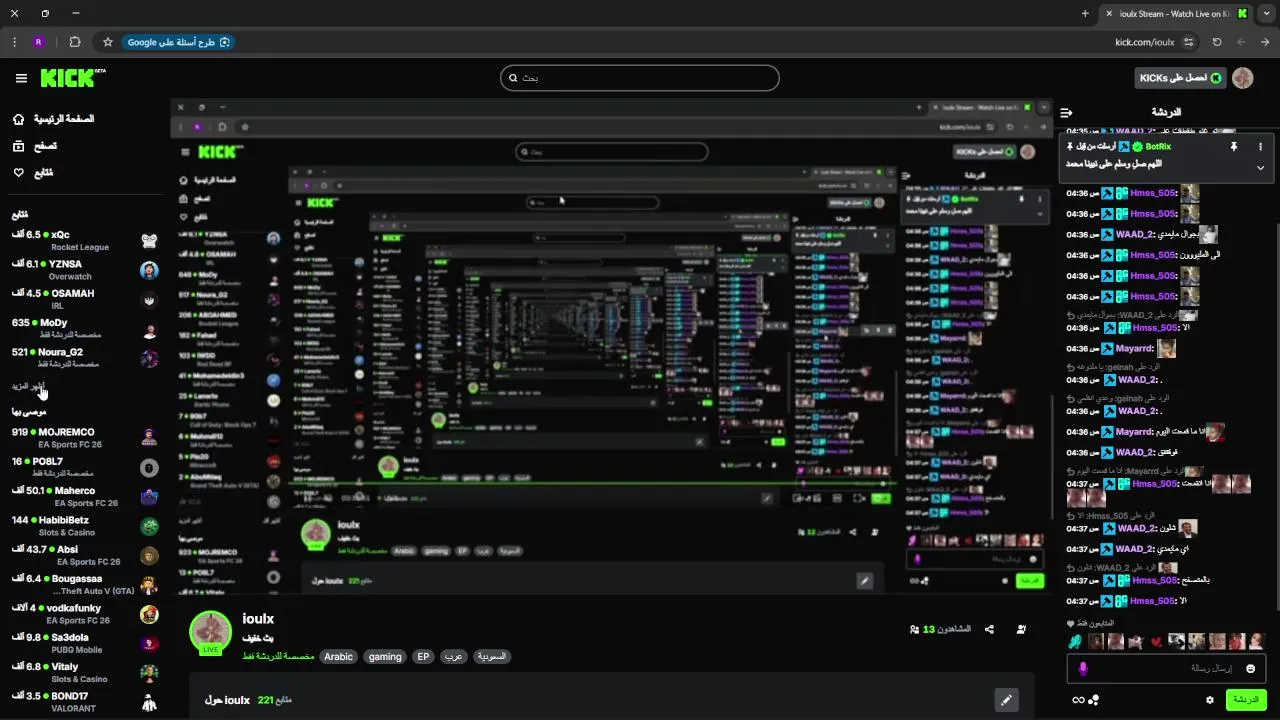Click the green slipper emote in quick emotes
The height and width of the screenshot is (720, 1280).
click(1075, 641)
